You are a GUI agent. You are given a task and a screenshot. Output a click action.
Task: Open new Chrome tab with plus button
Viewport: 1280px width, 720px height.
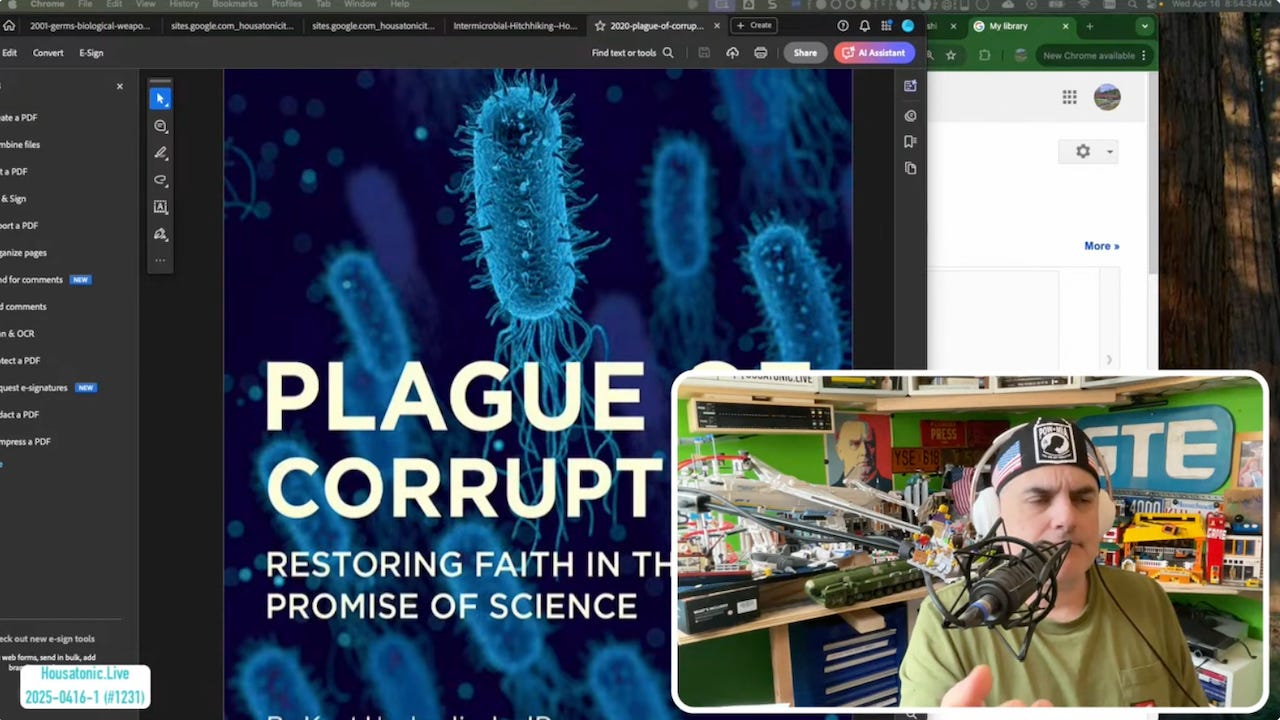1089,26
